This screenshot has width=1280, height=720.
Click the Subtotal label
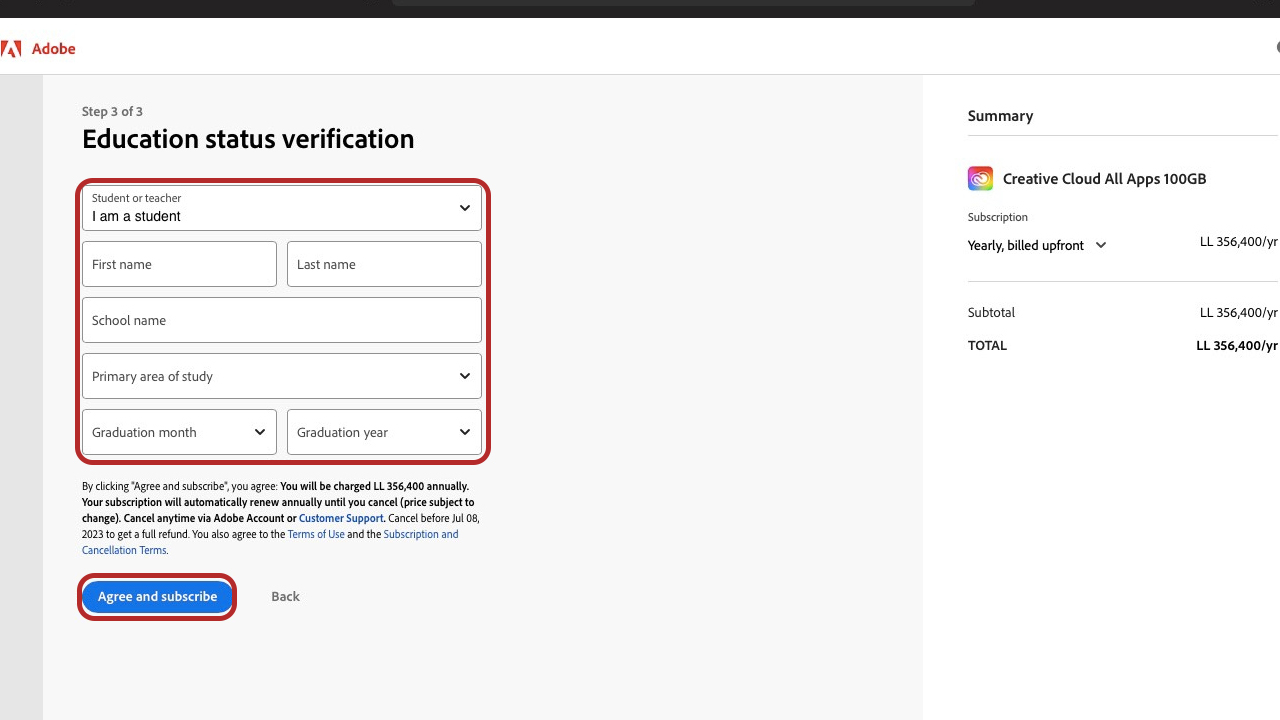click(991, 312)
